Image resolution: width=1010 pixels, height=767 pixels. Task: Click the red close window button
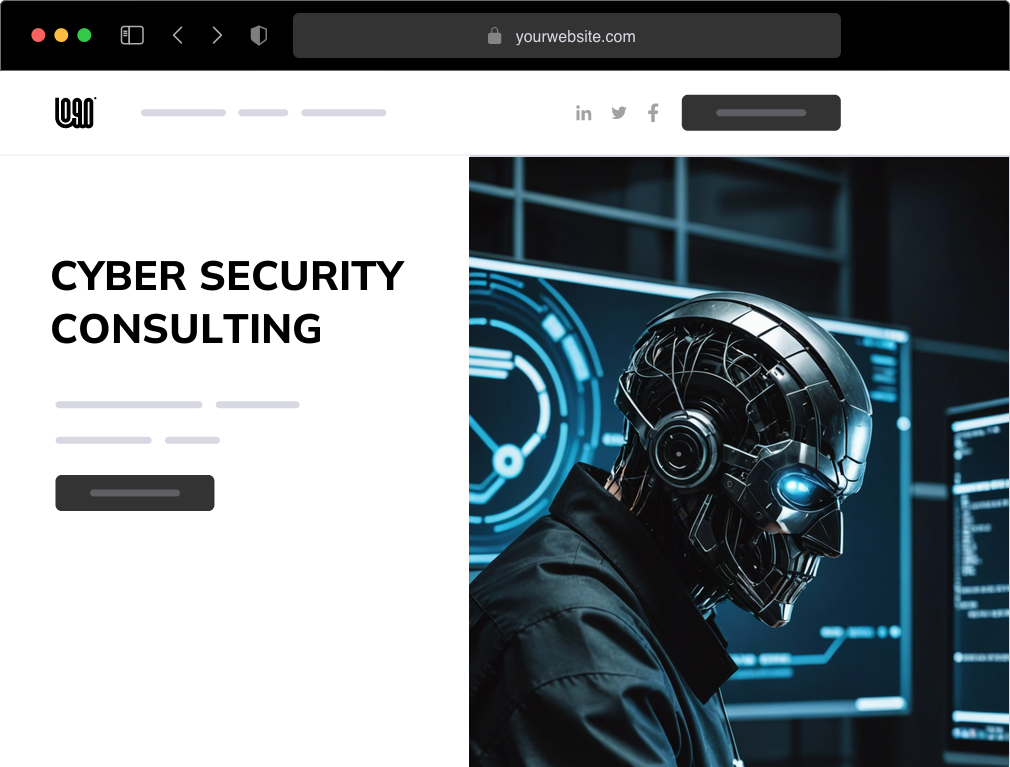(x=38, y=35)
